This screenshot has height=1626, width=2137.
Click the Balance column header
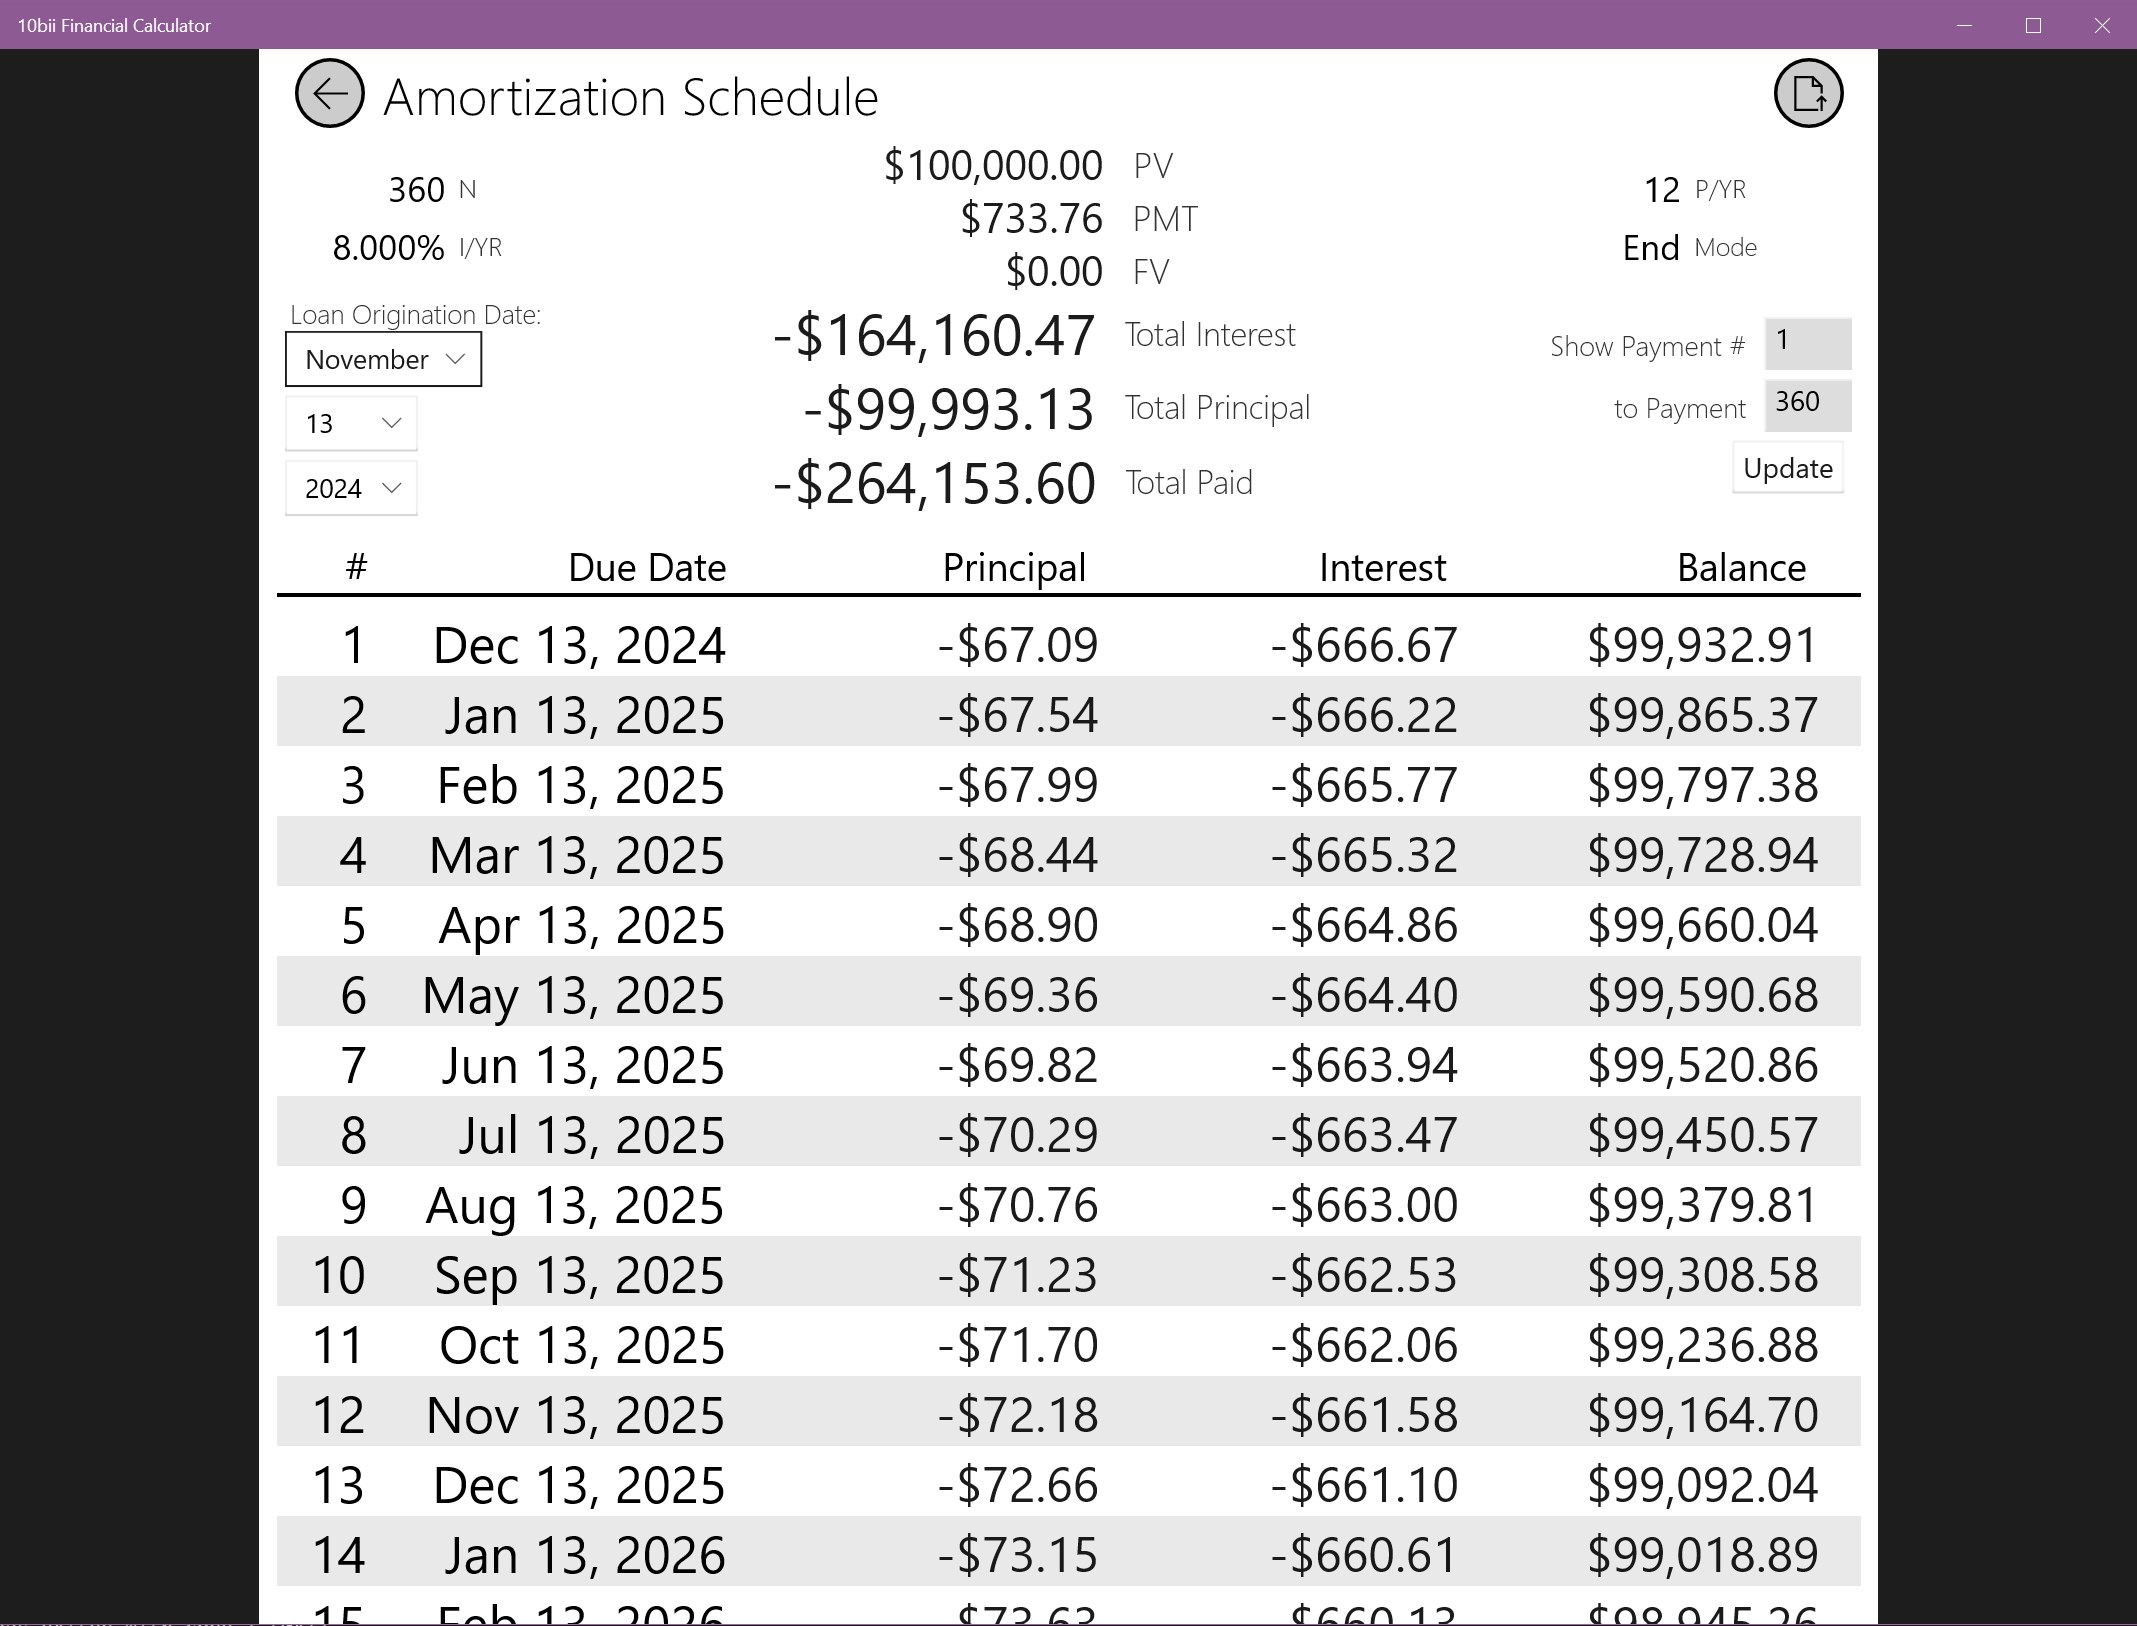coord(1741,567)
